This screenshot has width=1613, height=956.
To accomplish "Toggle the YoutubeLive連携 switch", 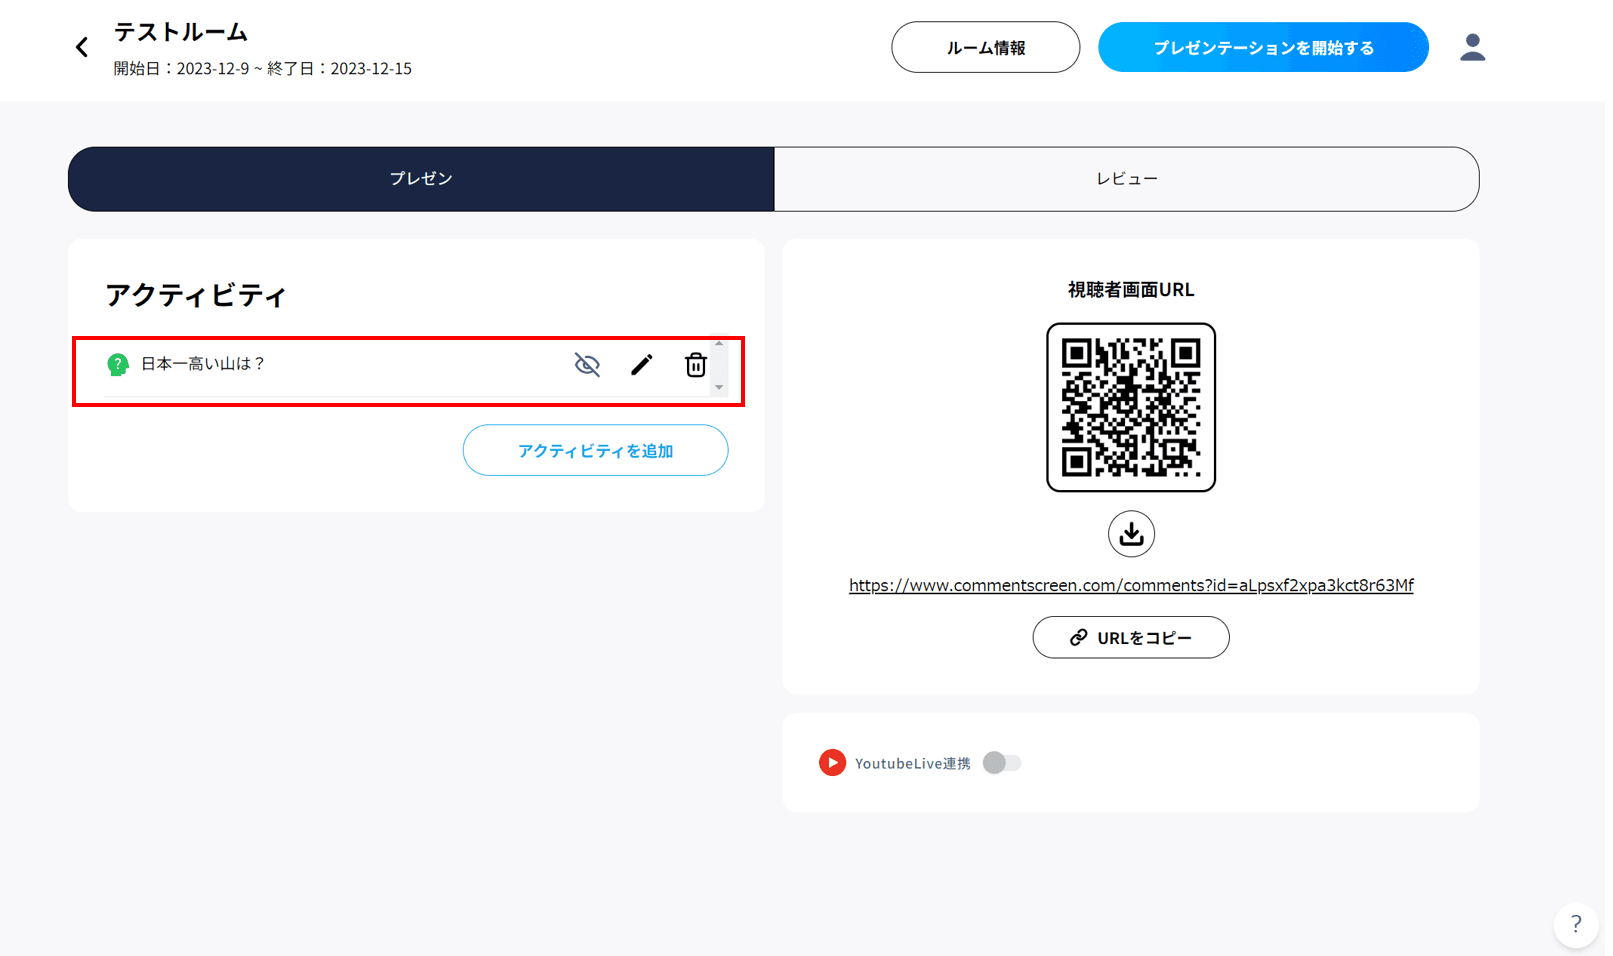I will point(1002,763).
